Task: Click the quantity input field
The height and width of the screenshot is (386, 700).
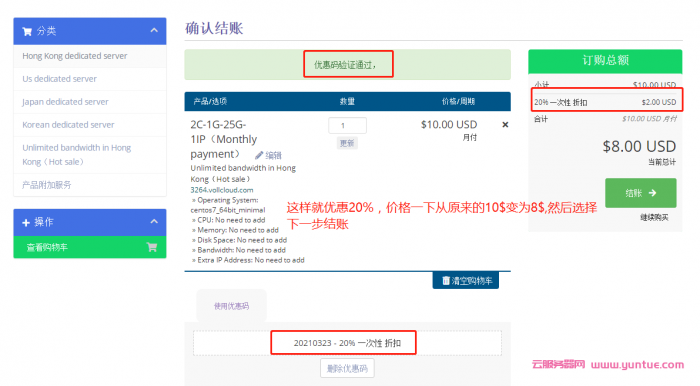Action: click(x=347, y=125)
